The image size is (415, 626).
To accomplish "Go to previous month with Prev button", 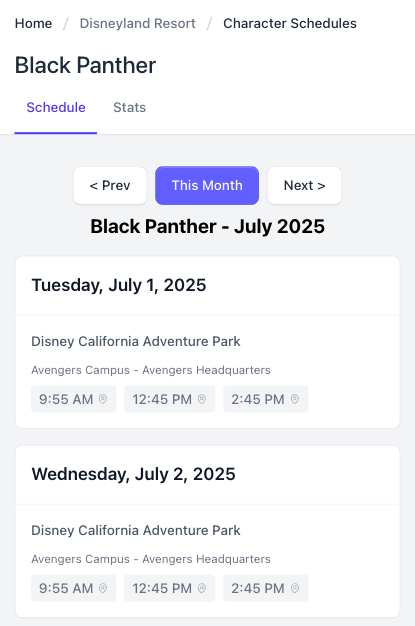I will pos(110,186).
